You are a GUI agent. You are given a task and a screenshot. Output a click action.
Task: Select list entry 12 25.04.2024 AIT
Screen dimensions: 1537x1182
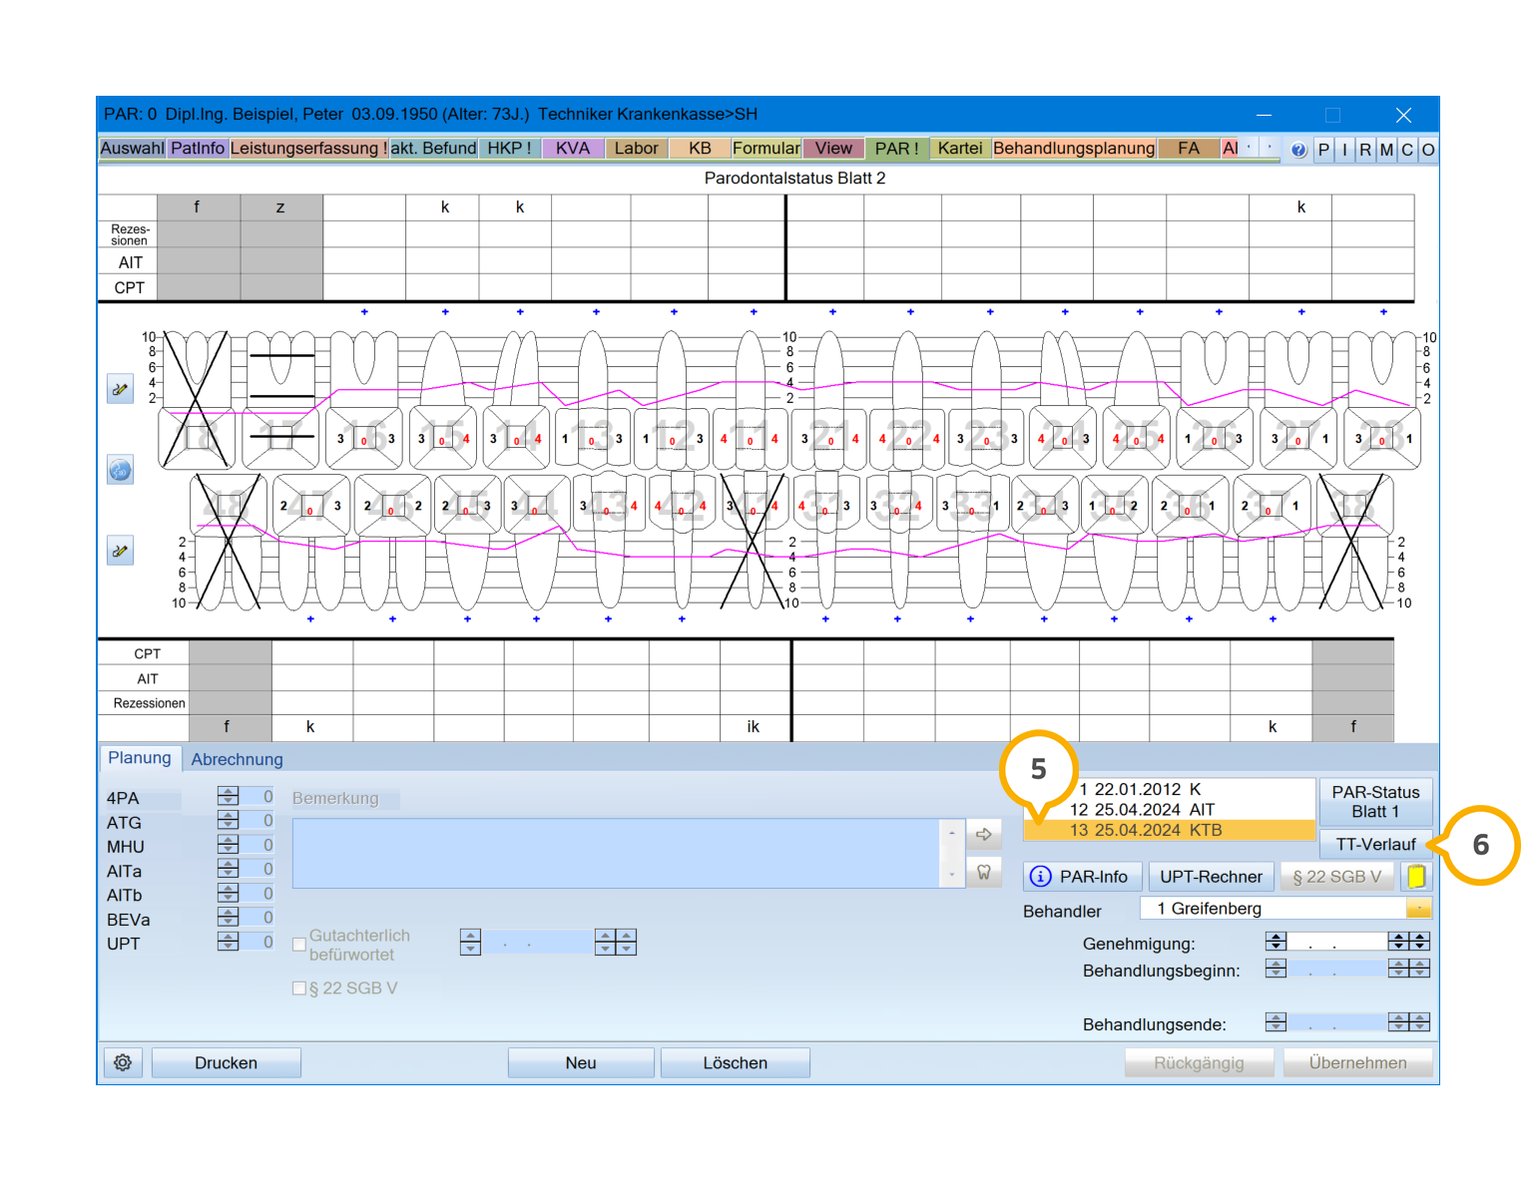point(1168,809)
